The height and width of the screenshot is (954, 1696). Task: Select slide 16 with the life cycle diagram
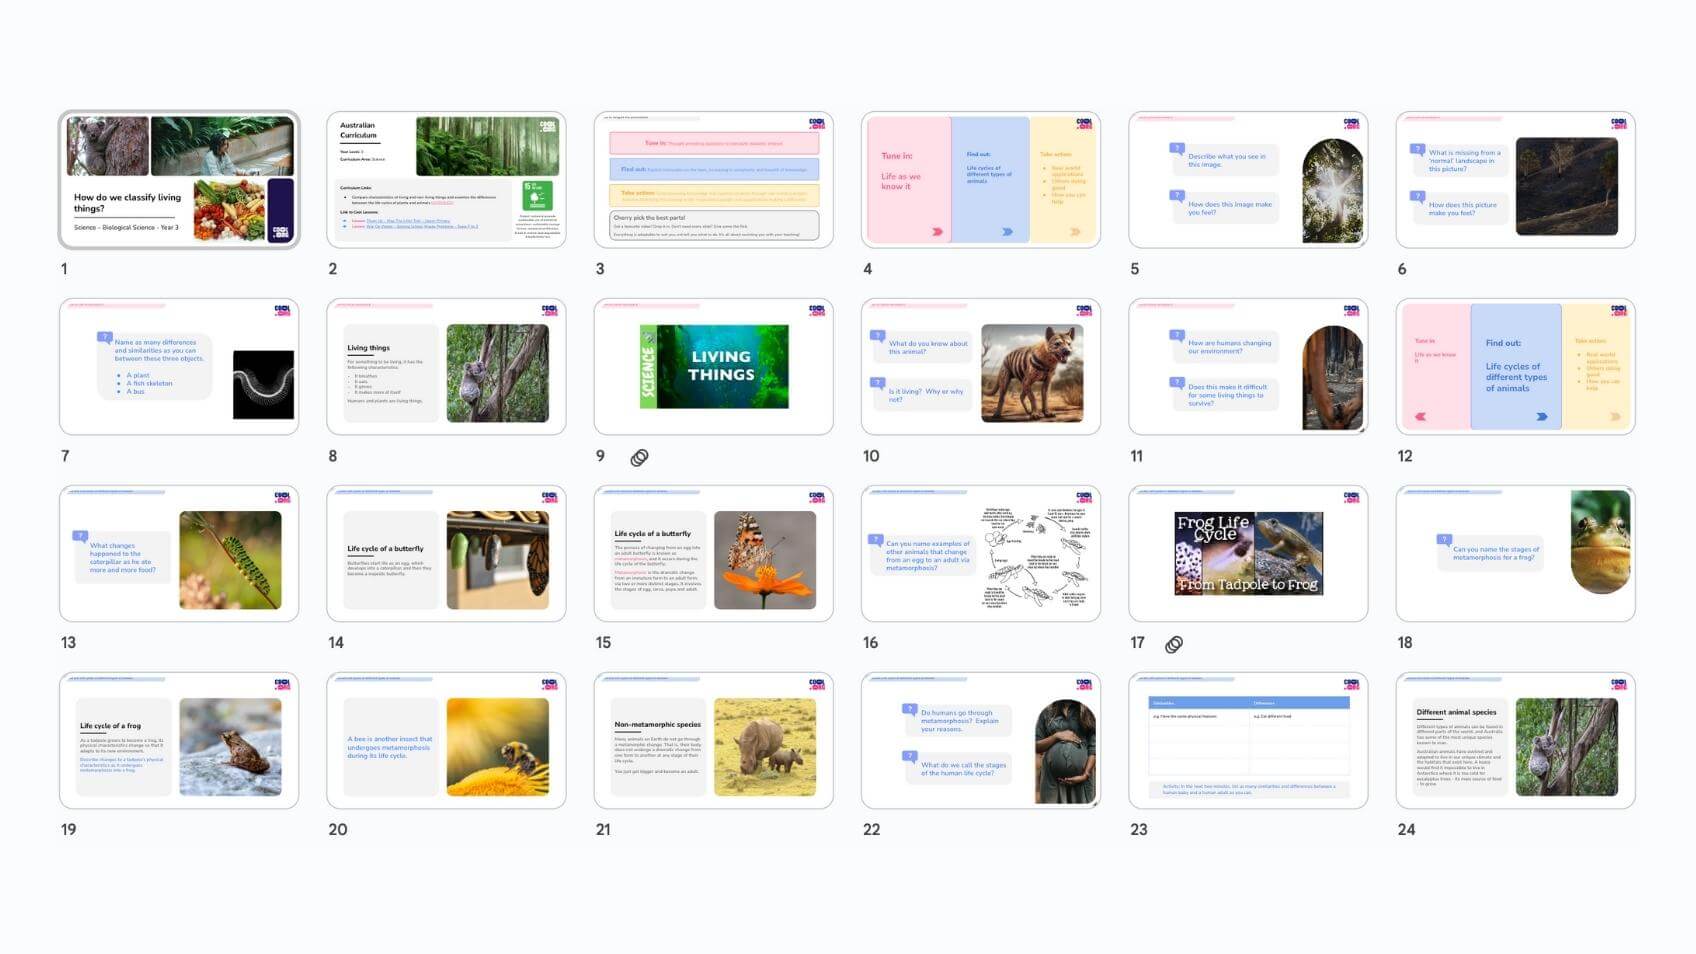click(980, 554)
